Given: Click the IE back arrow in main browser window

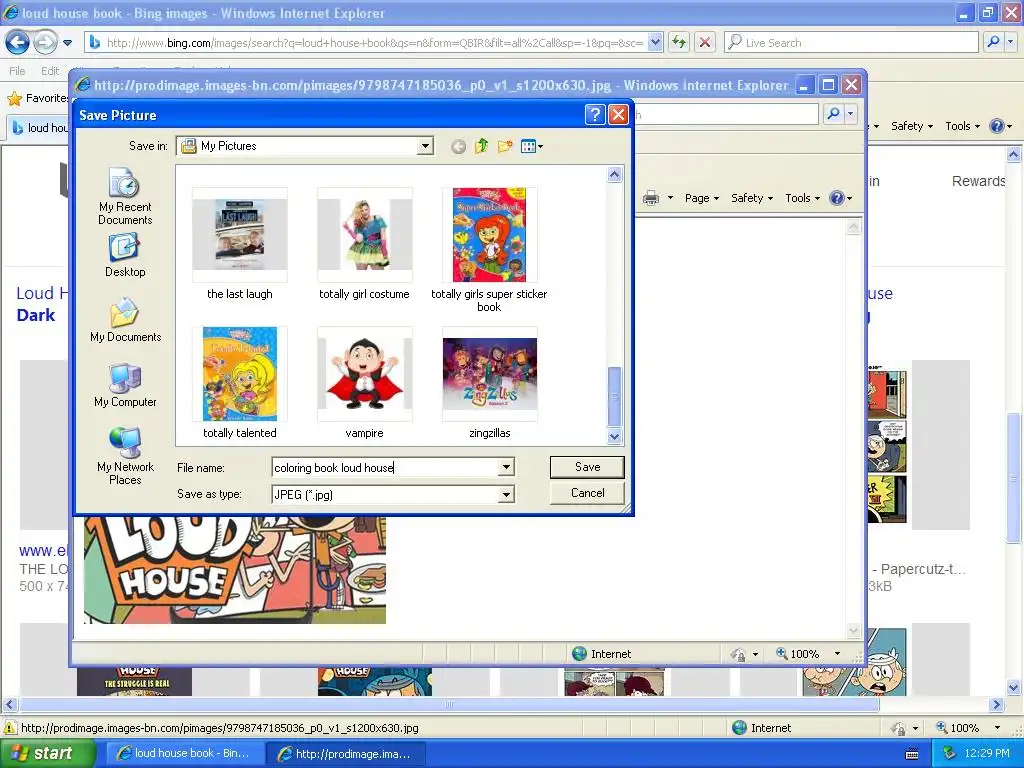Looking at the screenshot, I should click(x=18, y=42).
